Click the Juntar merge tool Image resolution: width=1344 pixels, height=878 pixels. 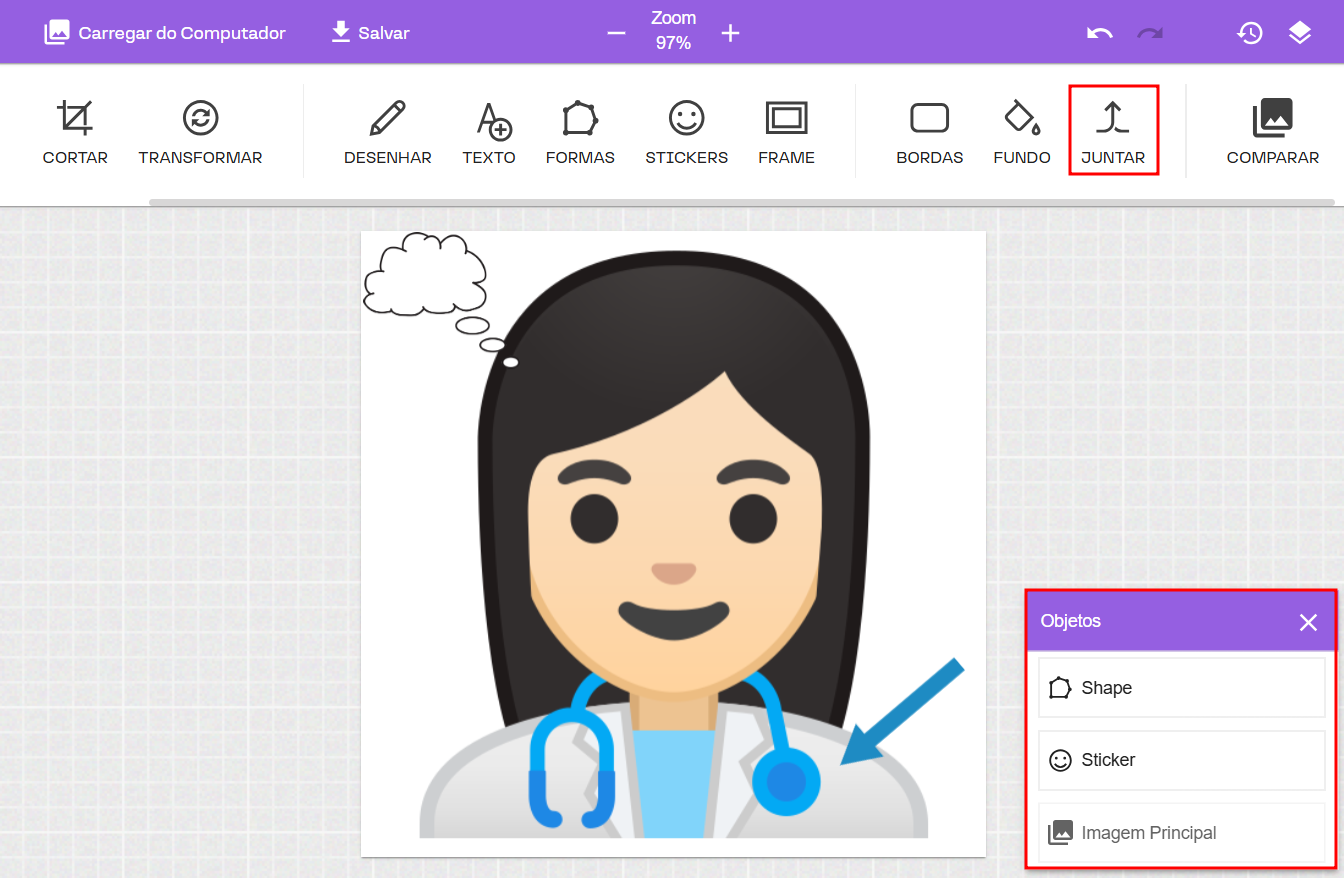click(x=1113, y=132)
